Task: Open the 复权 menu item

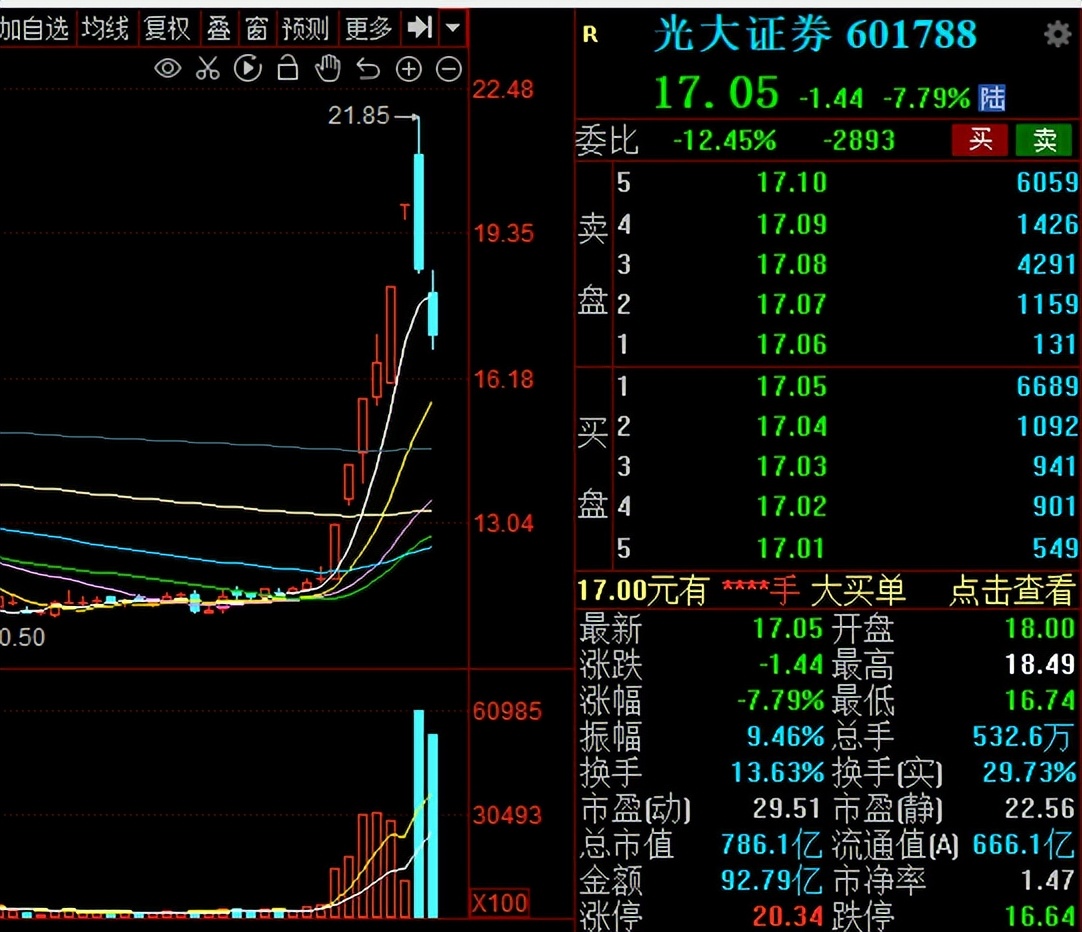Action: coord(167,29)
